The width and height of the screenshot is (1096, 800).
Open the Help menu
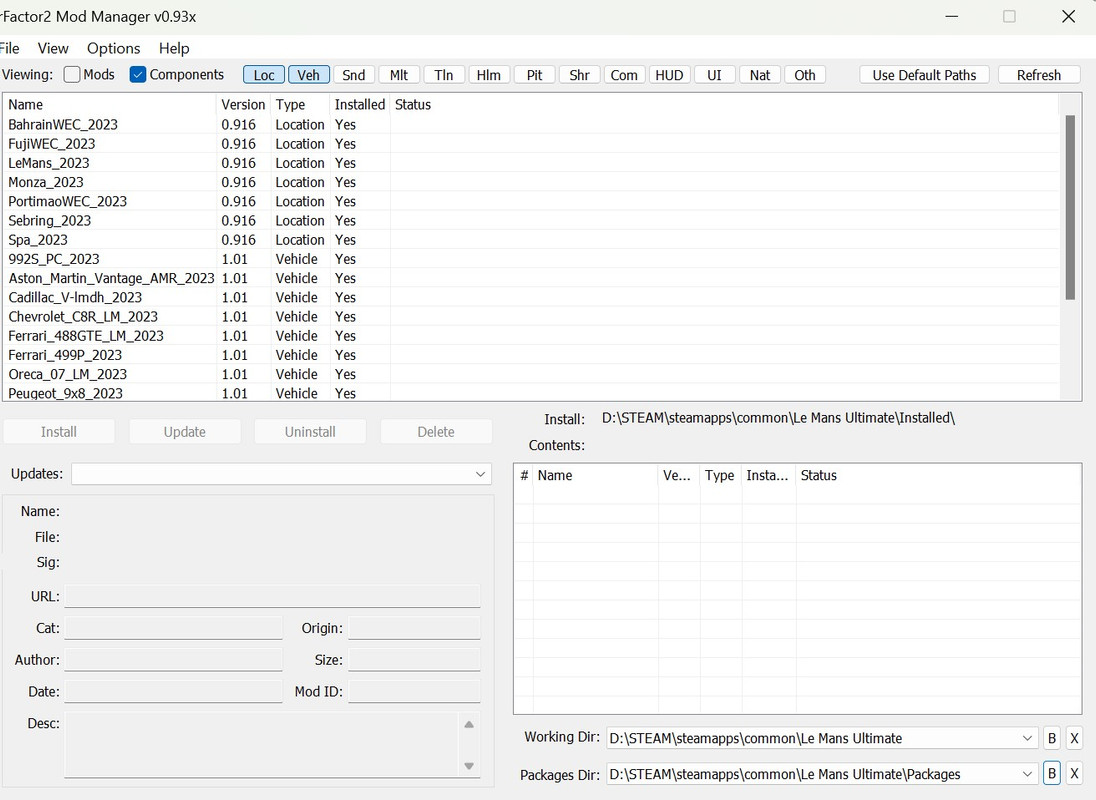tap(174, 48)
